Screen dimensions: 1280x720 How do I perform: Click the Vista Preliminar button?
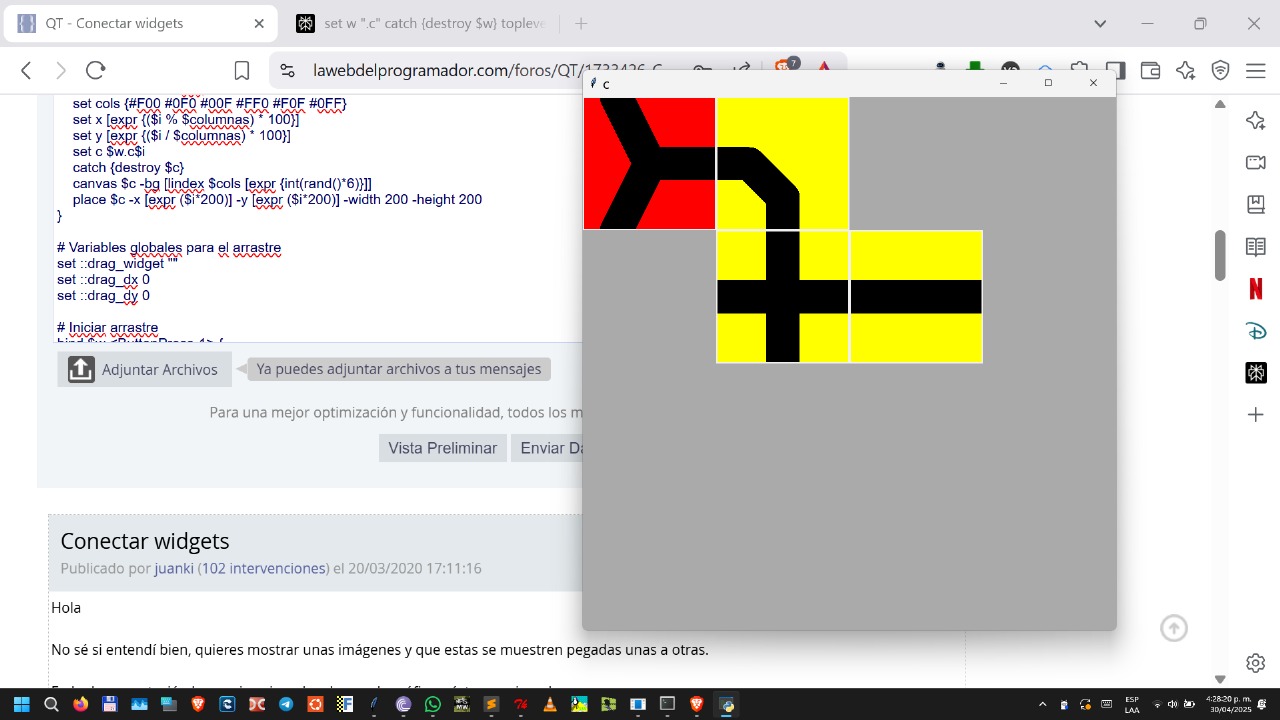point(442,448)
